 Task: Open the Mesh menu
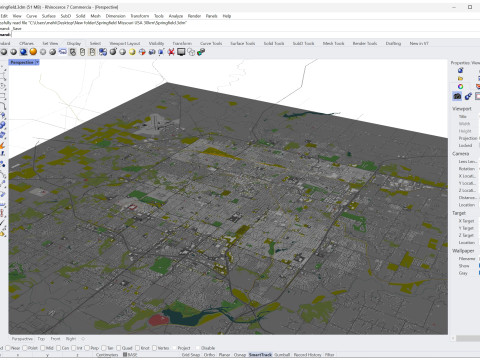(95, 16)
